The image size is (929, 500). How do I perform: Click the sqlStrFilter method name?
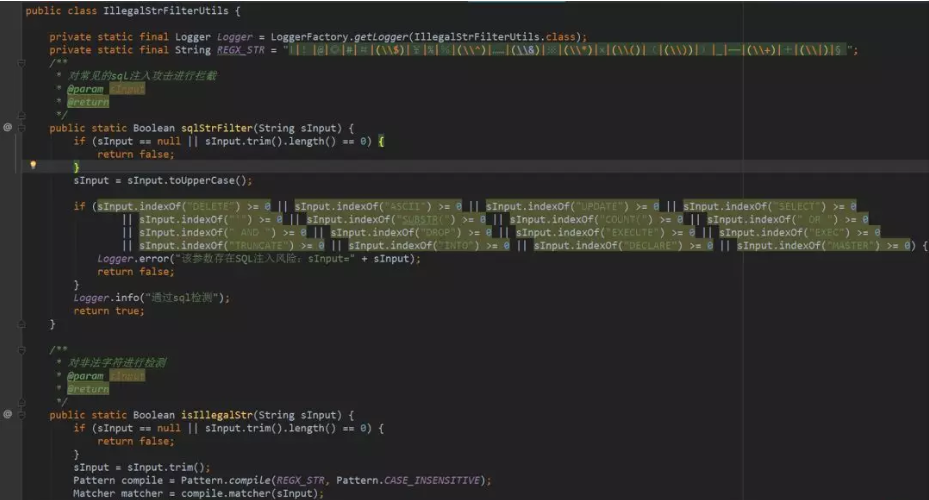(216, 128)
